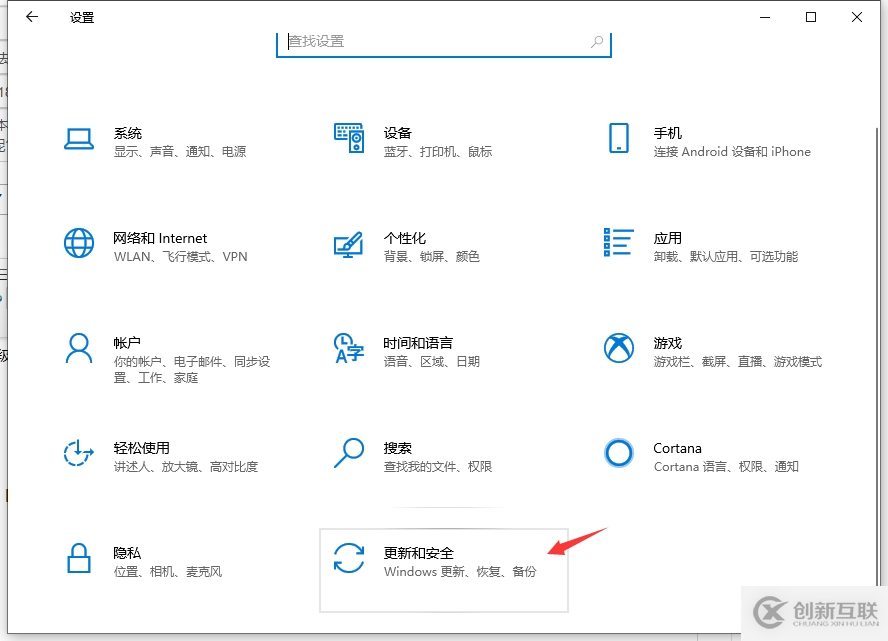Click the text Windows 更新、恢复、备份
Image resolution: width=888 pixels, height=641 pixels.
coord(460,572)
